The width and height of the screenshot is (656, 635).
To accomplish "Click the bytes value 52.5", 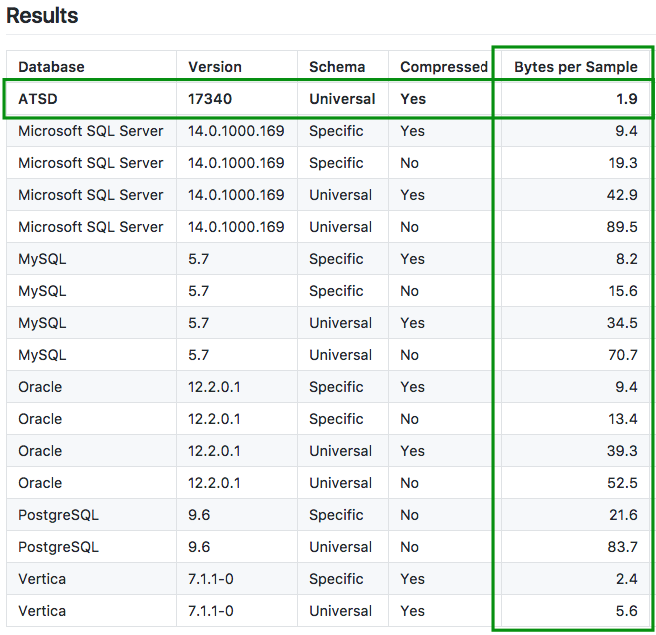I will 622,483.
